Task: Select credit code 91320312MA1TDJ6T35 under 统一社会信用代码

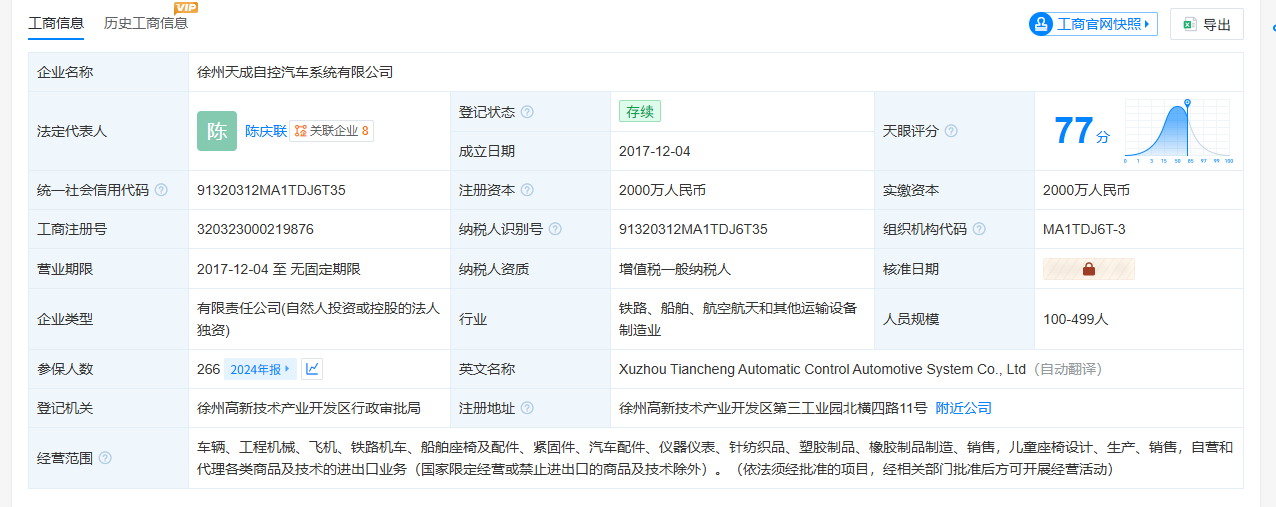Action: pyautogui.click(x=272, y=190)
